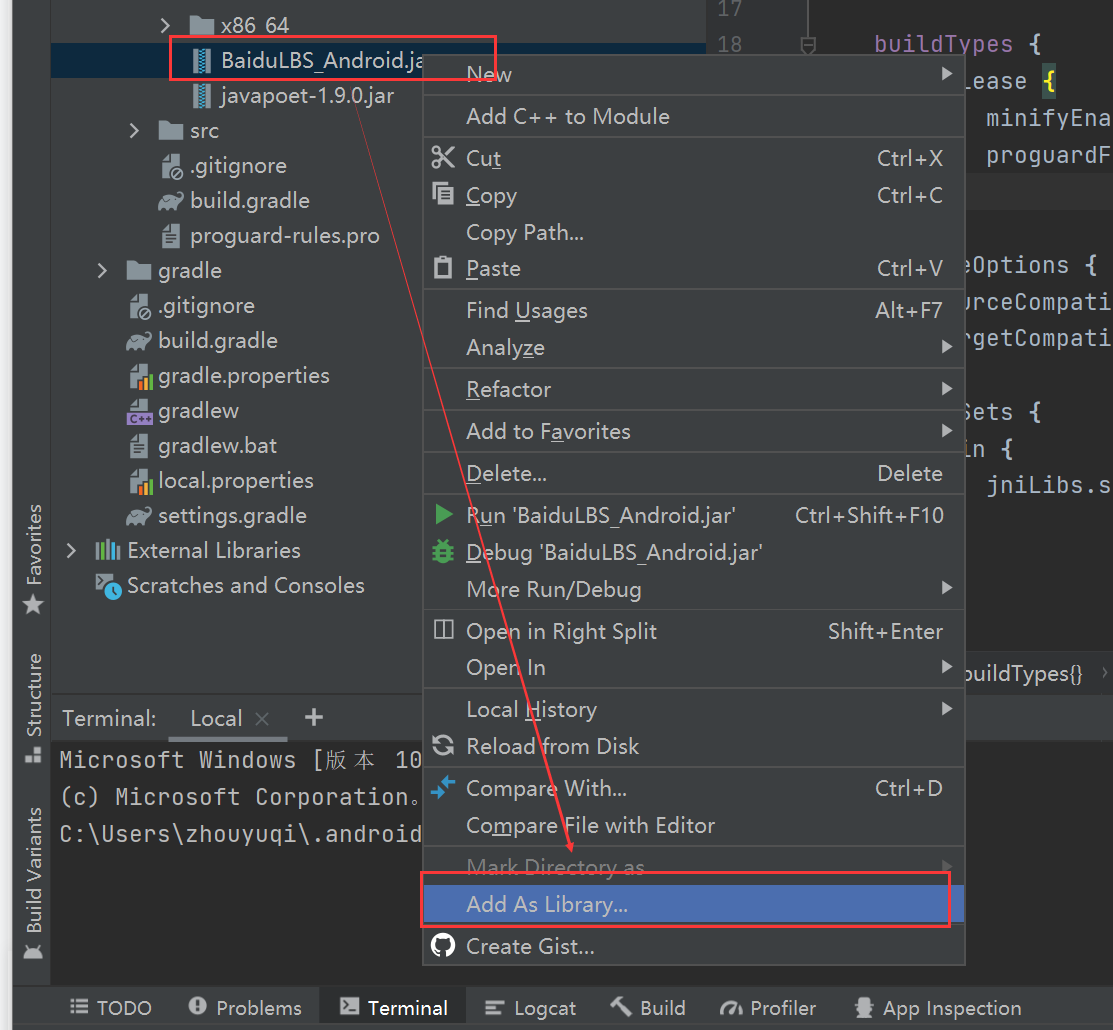Click the plus to open a new terminal
Image resolution: width=1113 pixels, height=1030 pixels.
click(x=313, y=717)
